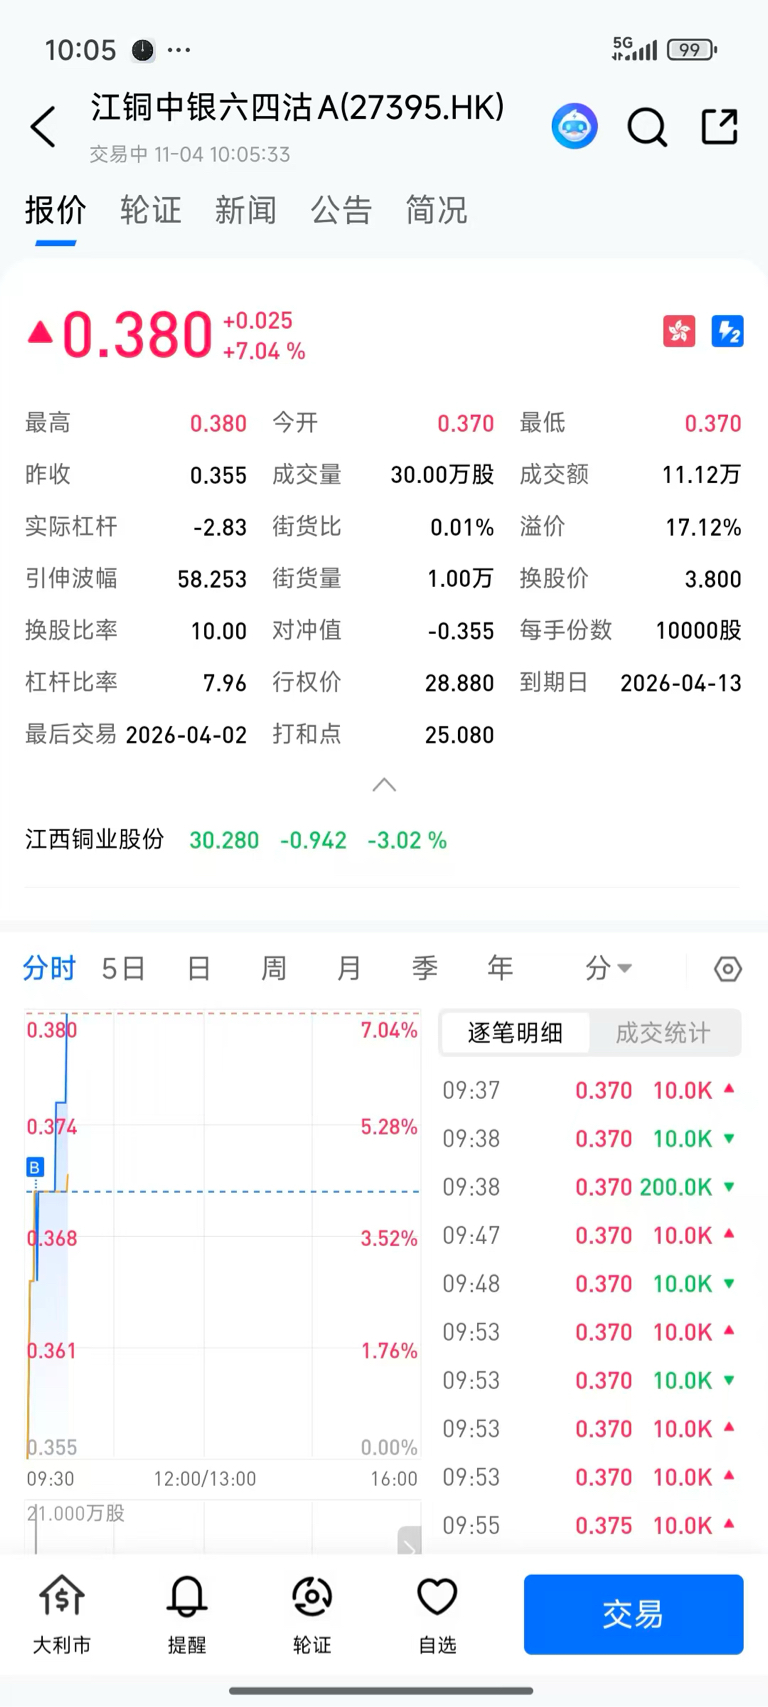Switch to 新闻 tab
This screenshot has height=1707, width=768.
[246, 210]
